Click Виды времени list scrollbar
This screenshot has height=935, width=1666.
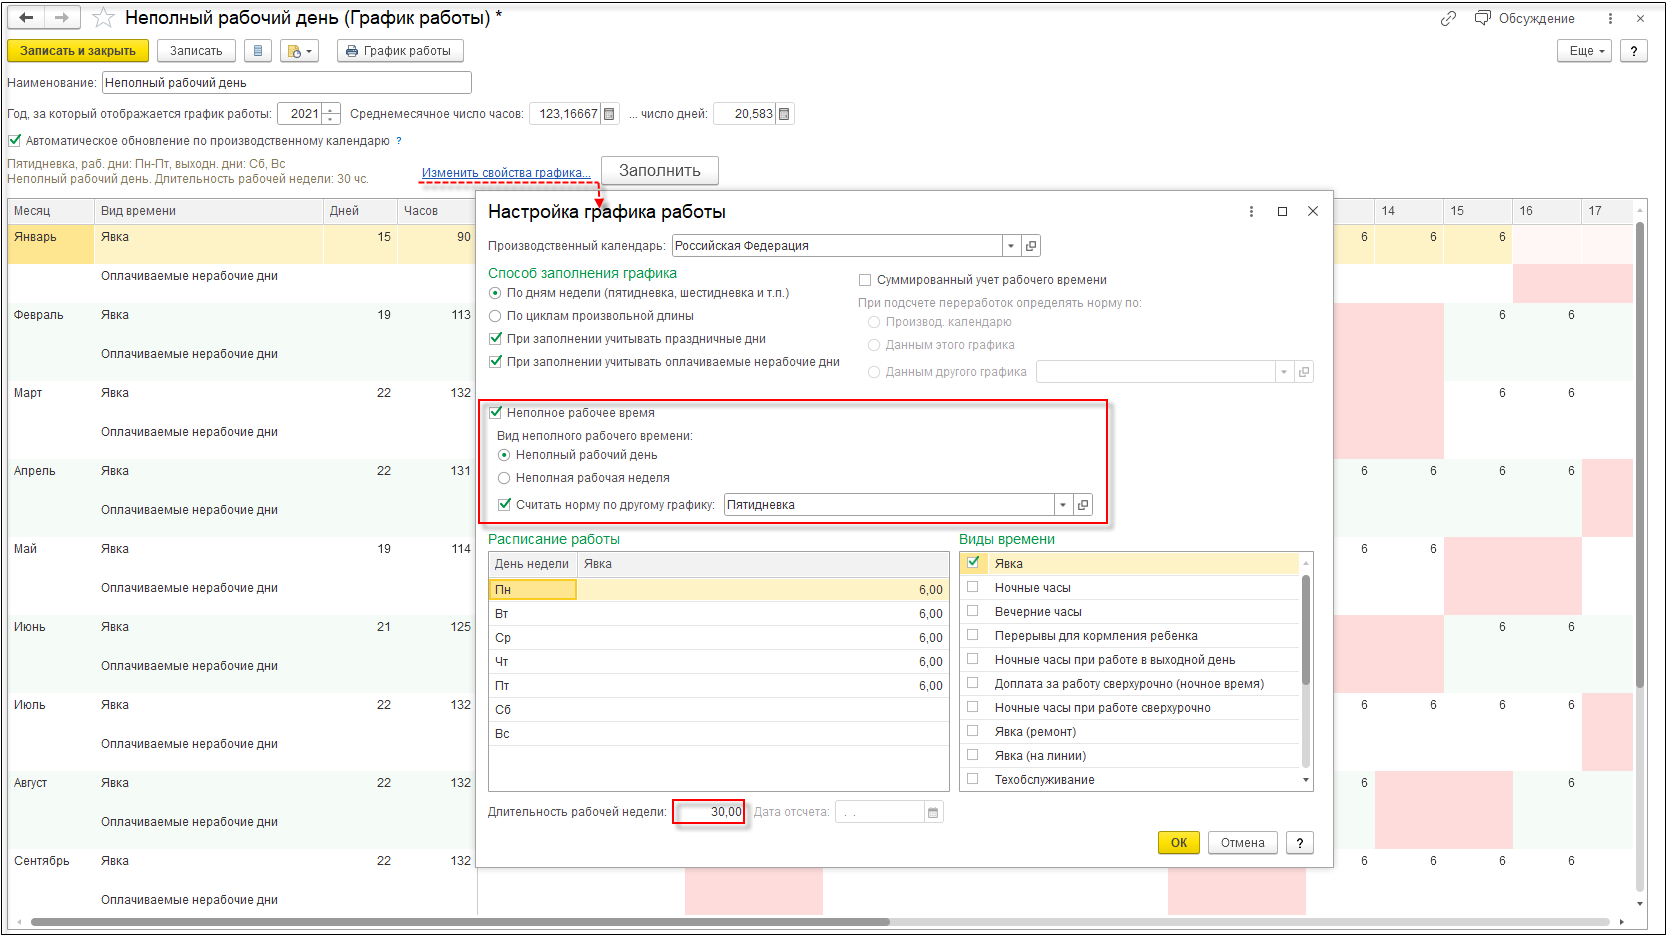click(x=1305, y=630)
